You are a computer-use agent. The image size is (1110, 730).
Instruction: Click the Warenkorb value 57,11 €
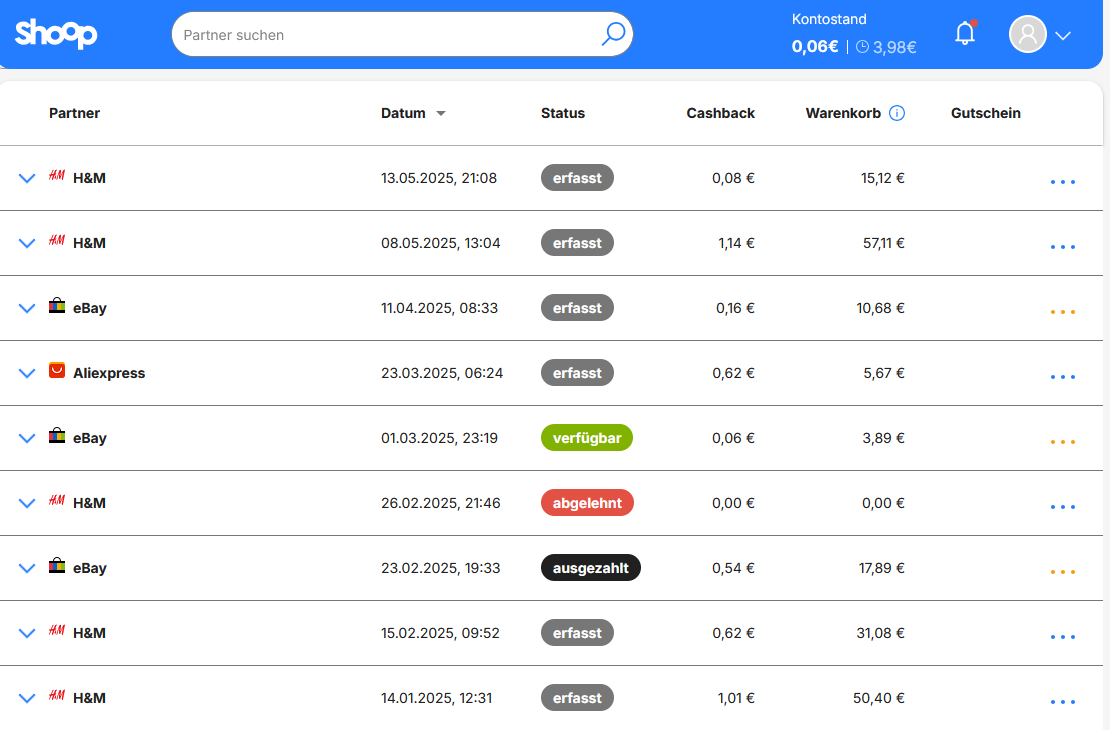coord(883,244)
